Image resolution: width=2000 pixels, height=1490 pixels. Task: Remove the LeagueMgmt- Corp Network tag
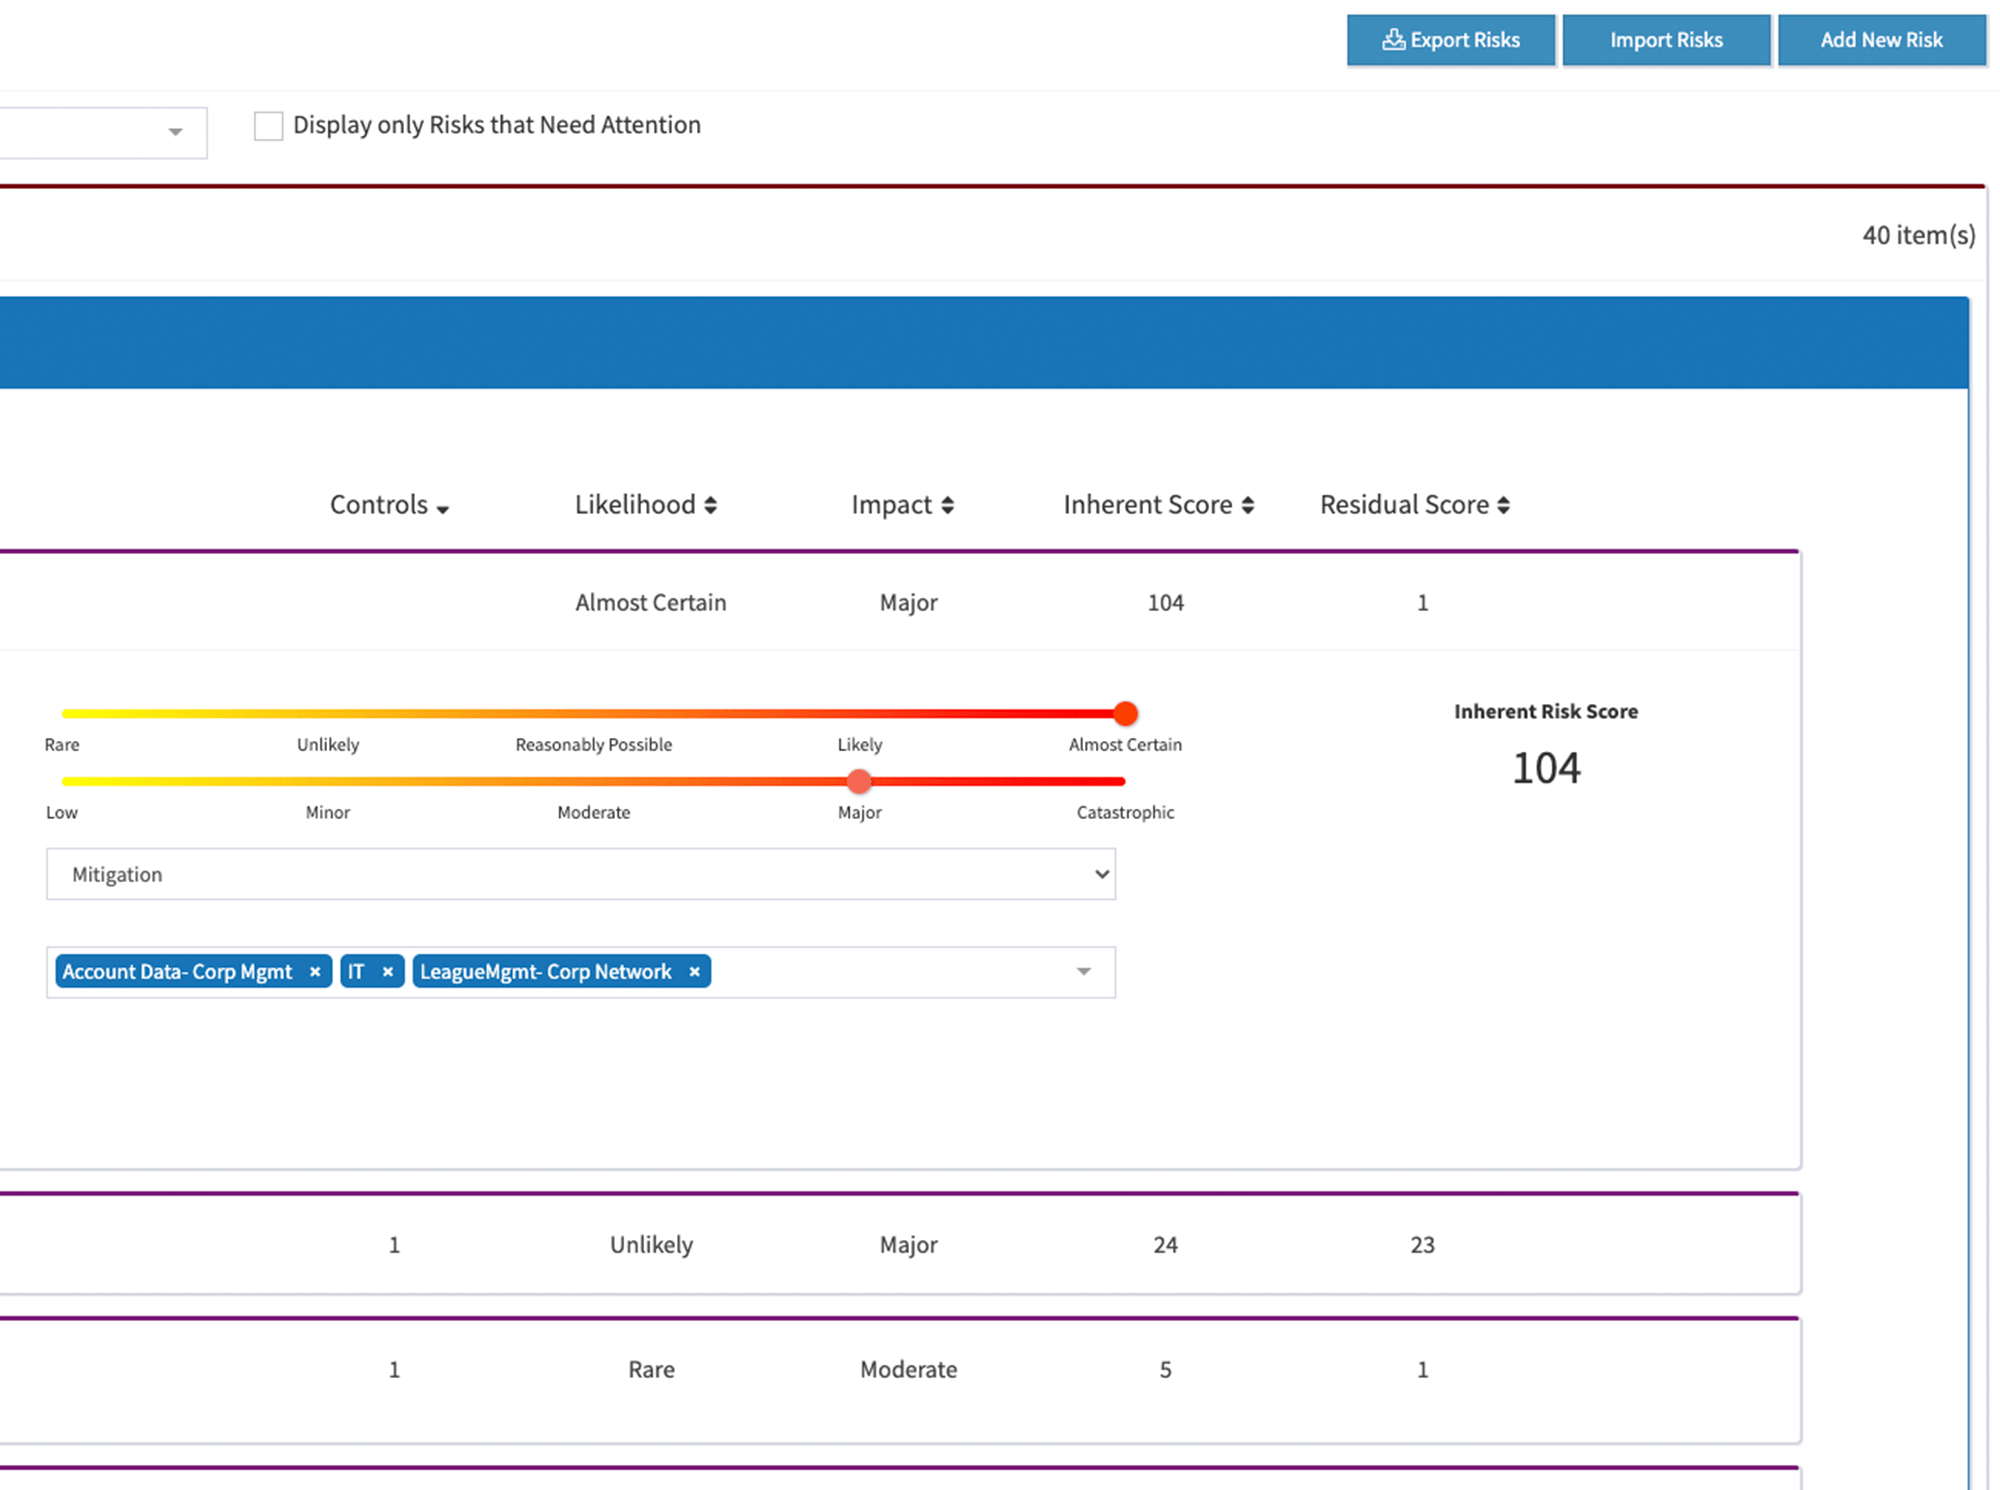pyautogui.click(x=694, y=971)
